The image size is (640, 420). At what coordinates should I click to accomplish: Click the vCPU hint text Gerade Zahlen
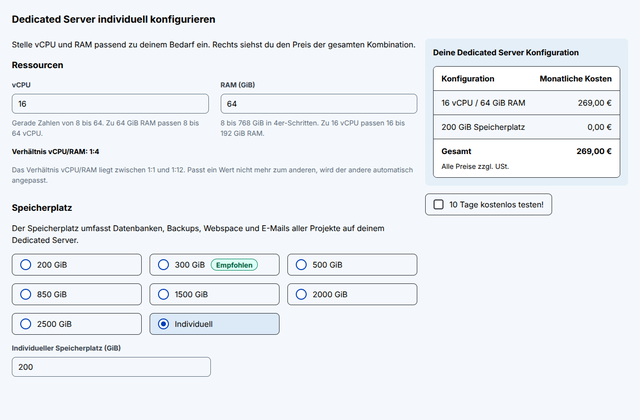[105, 128]
